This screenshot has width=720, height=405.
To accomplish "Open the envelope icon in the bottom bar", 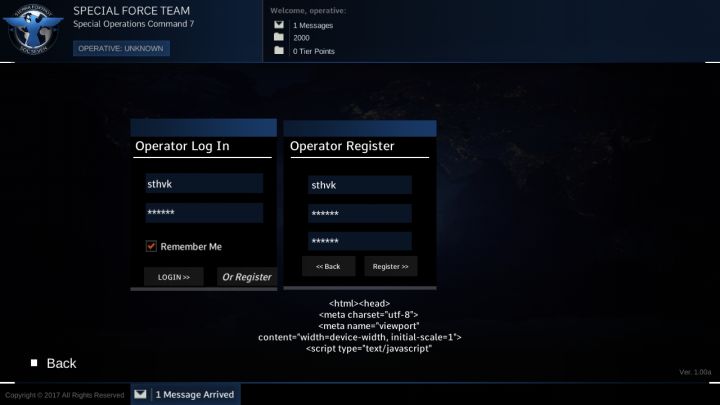I will pyautogui.click(x=141, y=394).
